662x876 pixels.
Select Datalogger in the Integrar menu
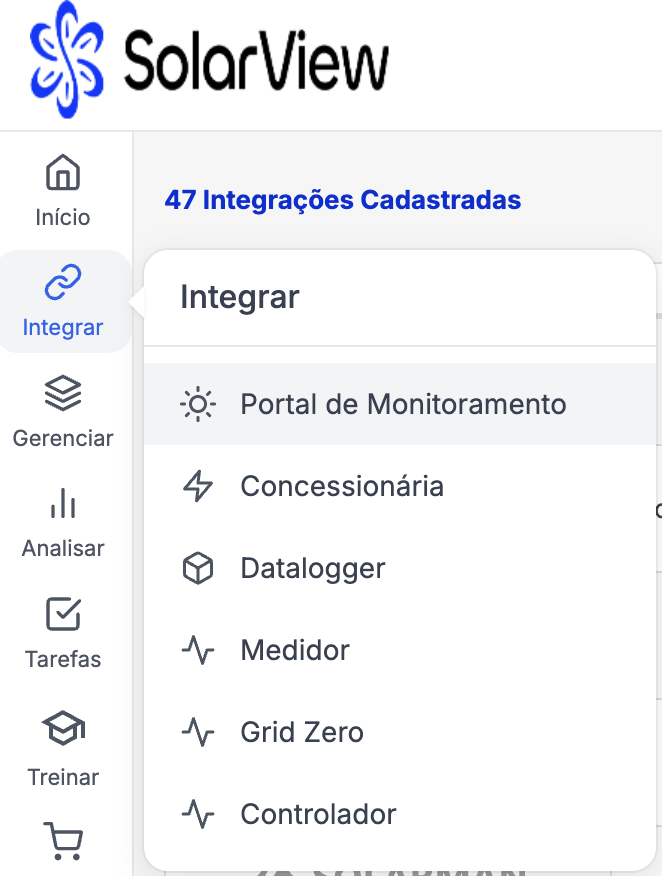313,568
